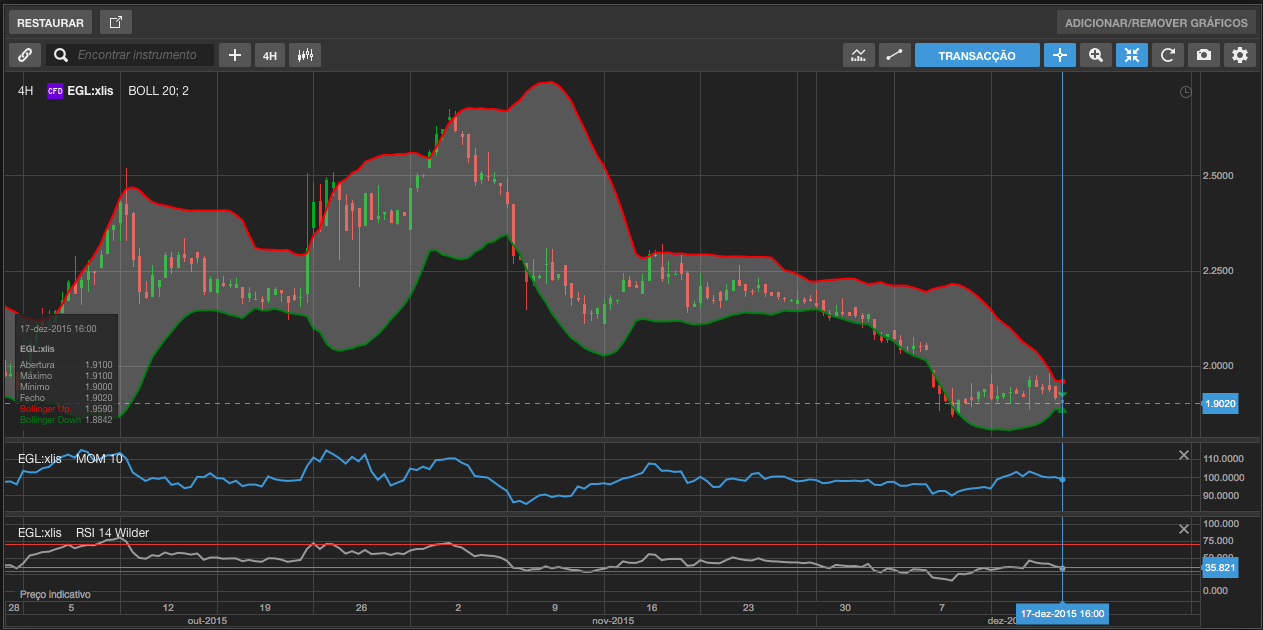Open chart in a pop-out window
The width and height of the screenshot is (1263, 630).
pos(116,22)
